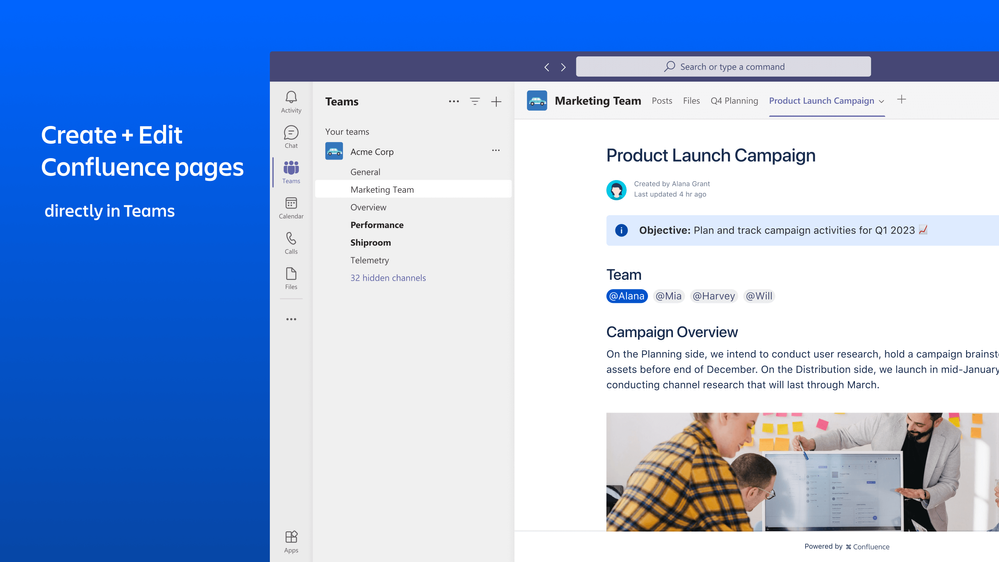999x562 pixels.
Task: Click the @Alana mention
Action: [x=627, y=296]
